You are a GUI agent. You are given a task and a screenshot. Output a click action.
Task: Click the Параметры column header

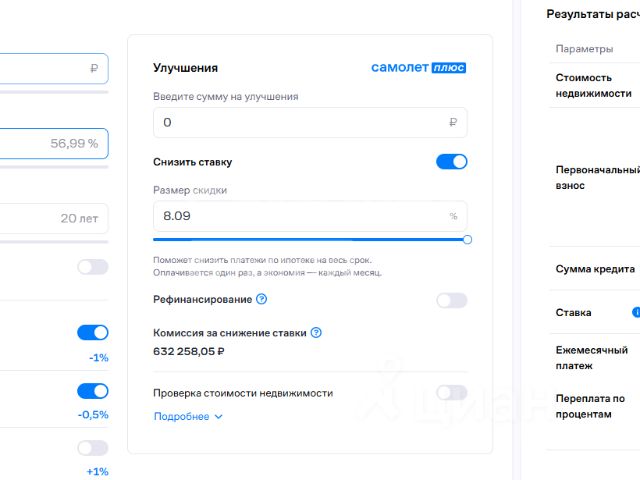coord(584,49)
